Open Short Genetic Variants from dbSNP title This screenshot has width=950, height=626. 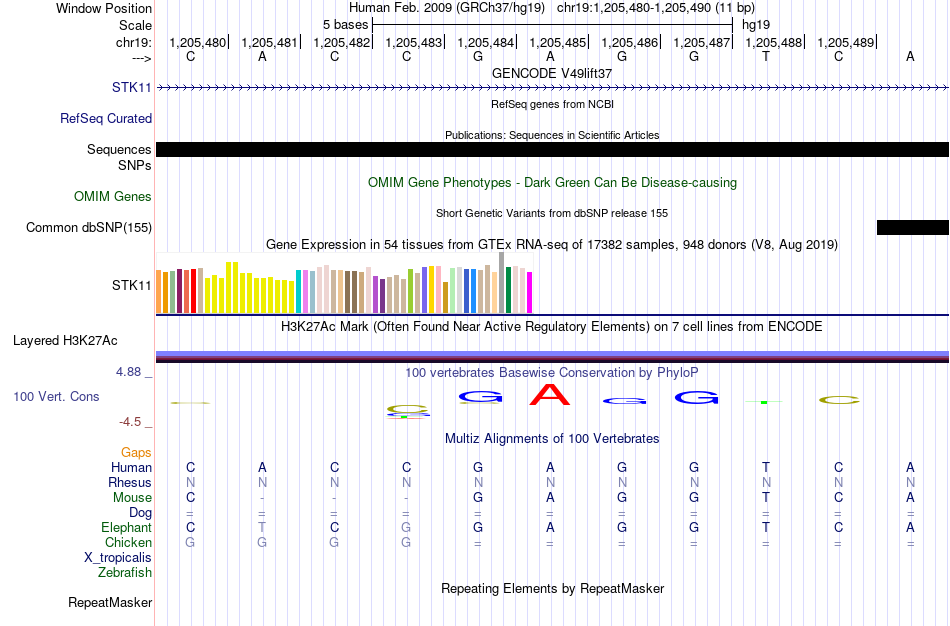tap(552, 213)
